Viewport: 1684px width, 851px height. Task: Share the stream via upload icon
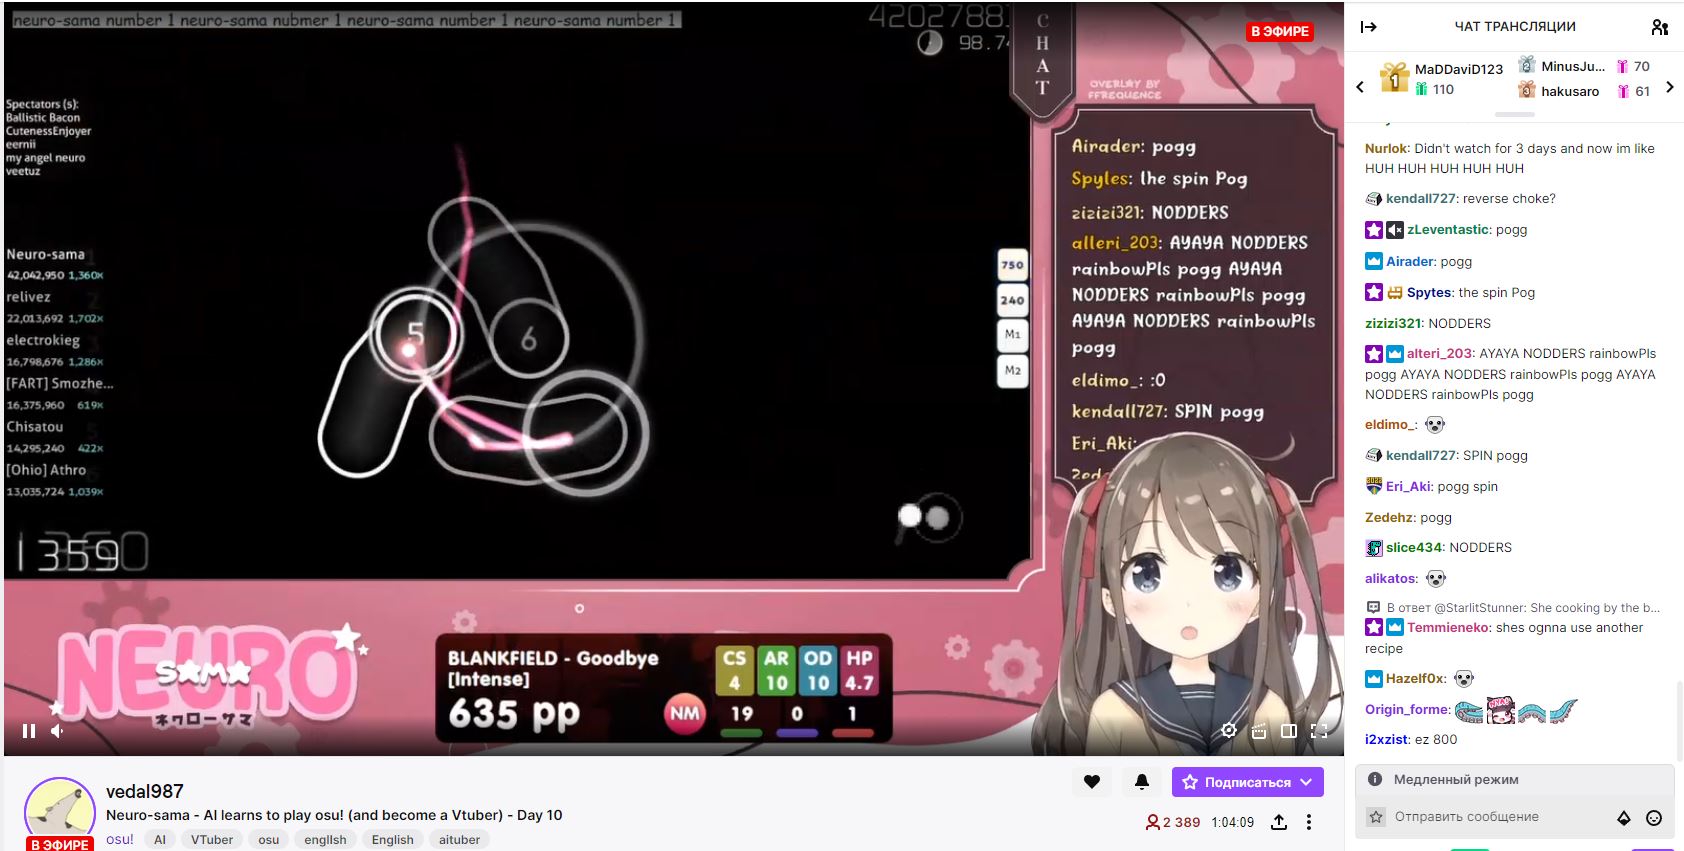(x=1279, y=822)
